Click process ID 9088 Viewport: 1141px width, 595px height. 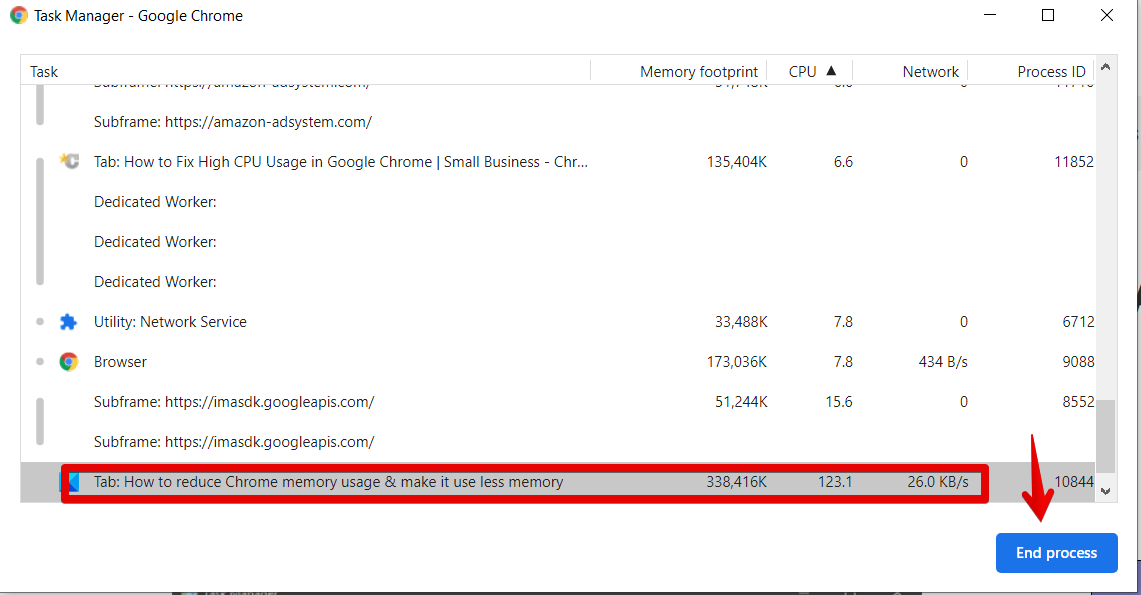pos(1078,362)
